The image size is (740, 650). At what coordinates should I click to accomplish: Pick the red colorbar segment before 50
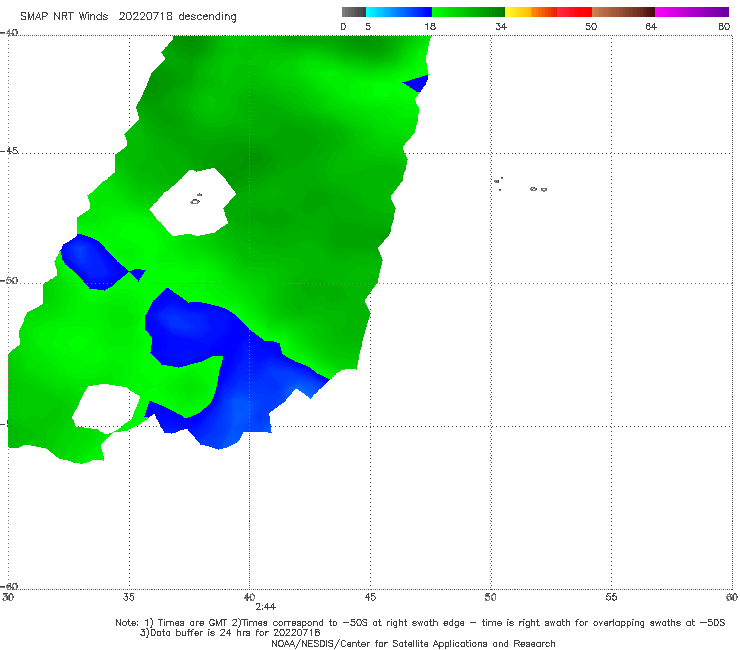[574, 12]
